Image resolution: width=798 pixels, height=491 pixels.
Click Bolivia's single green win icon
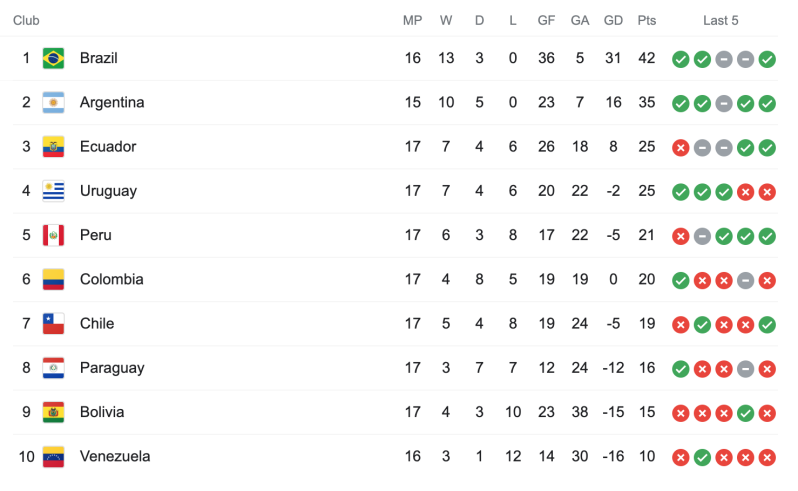(746, 412)
